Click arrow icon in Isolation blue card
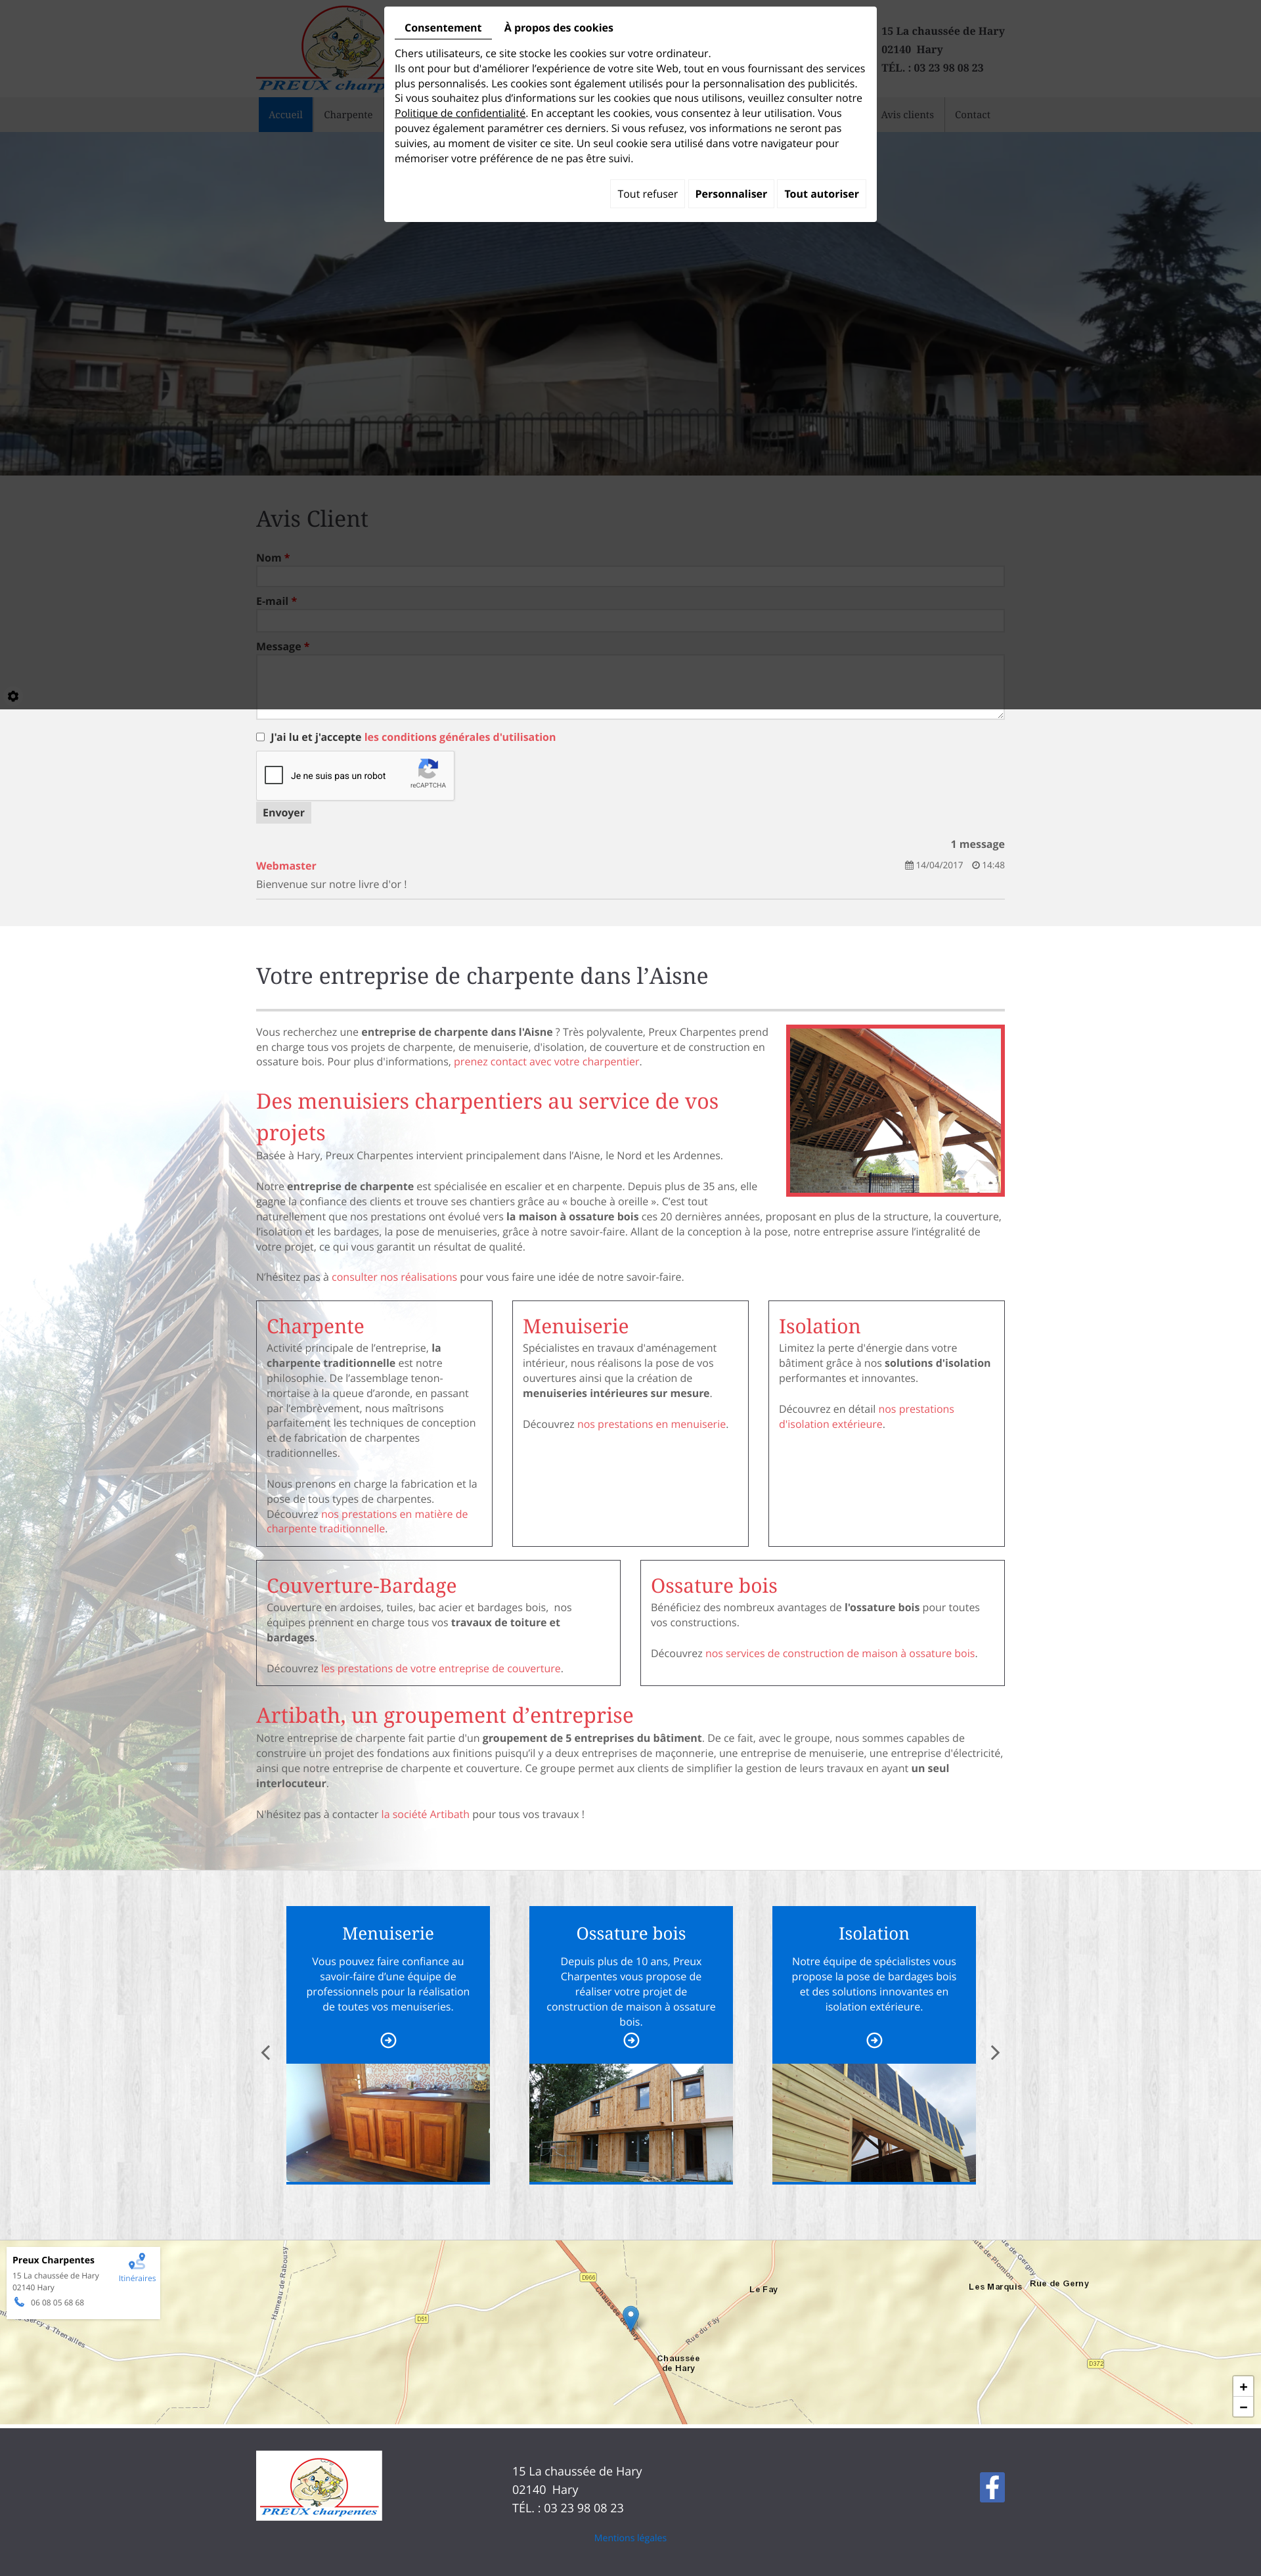Screen dimensions: 1261x2576 coord(874,2040)
